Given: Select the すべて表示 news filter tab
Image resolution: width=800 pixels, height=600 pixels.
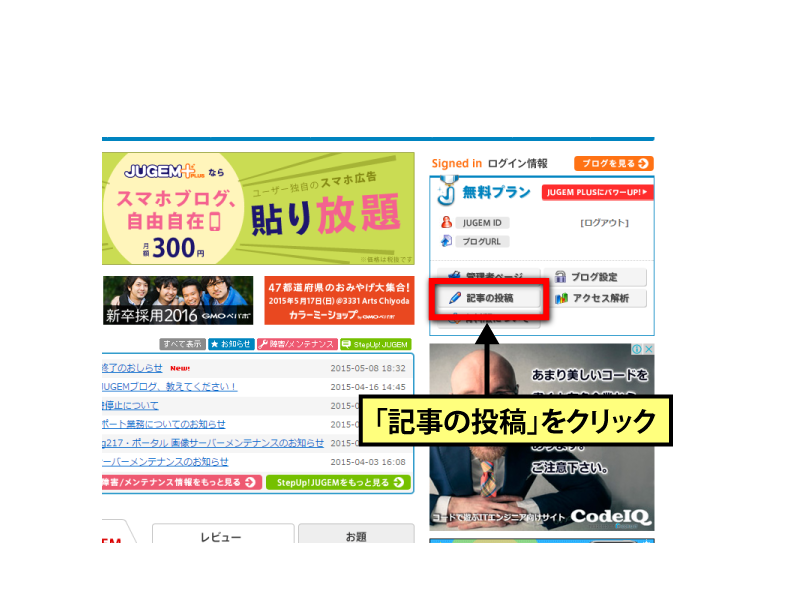Looking at the screenshot, I should pyautogui.click(x=182, y=344).
